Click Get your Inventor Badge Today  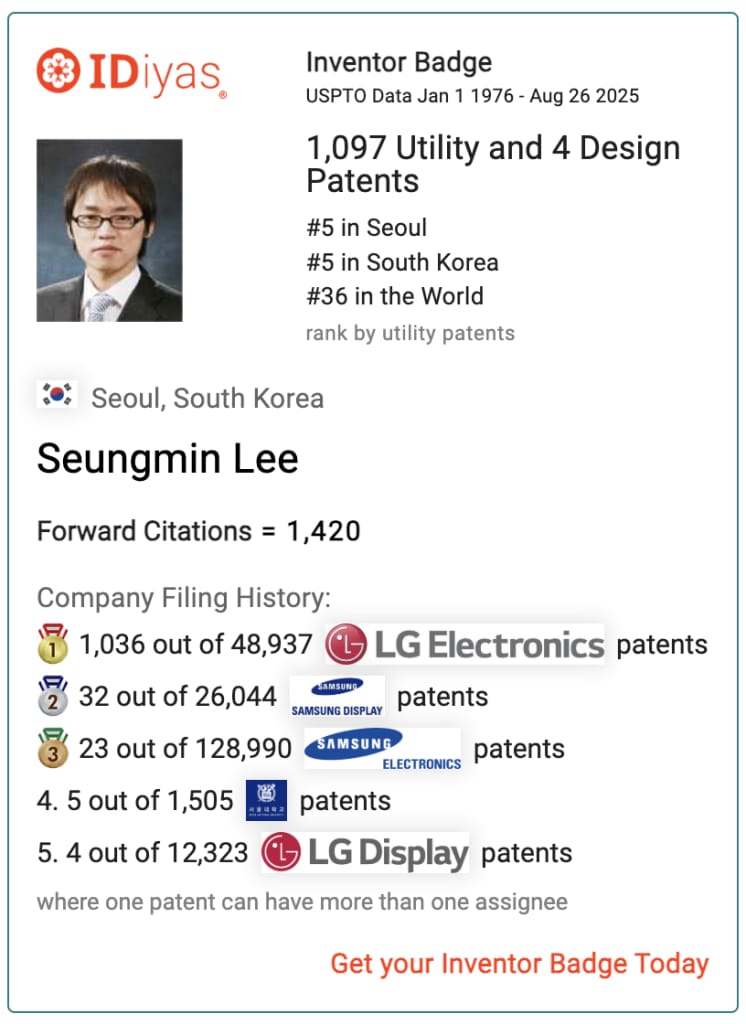[x=519, y=963]
